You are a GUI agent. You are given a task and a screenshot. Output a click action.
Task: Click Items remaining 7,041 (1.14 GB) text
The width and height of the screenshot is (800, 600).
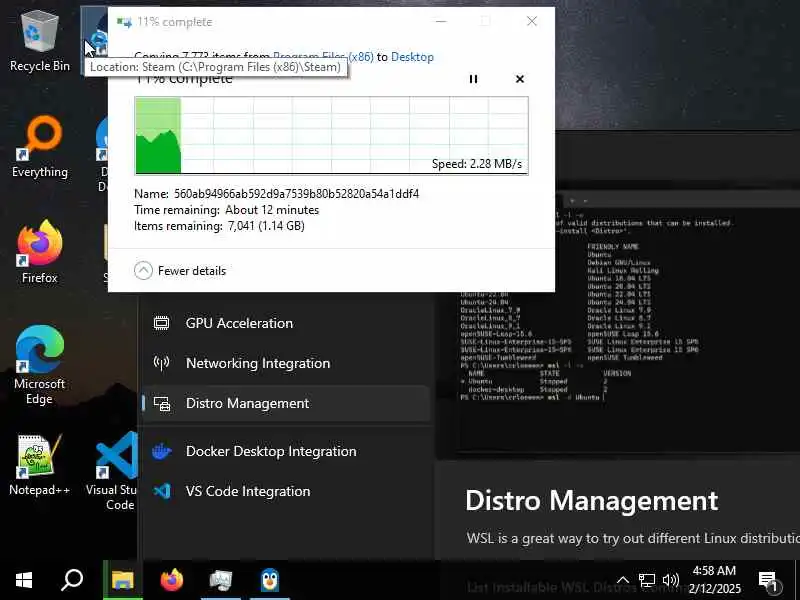[x=219, y=226]
